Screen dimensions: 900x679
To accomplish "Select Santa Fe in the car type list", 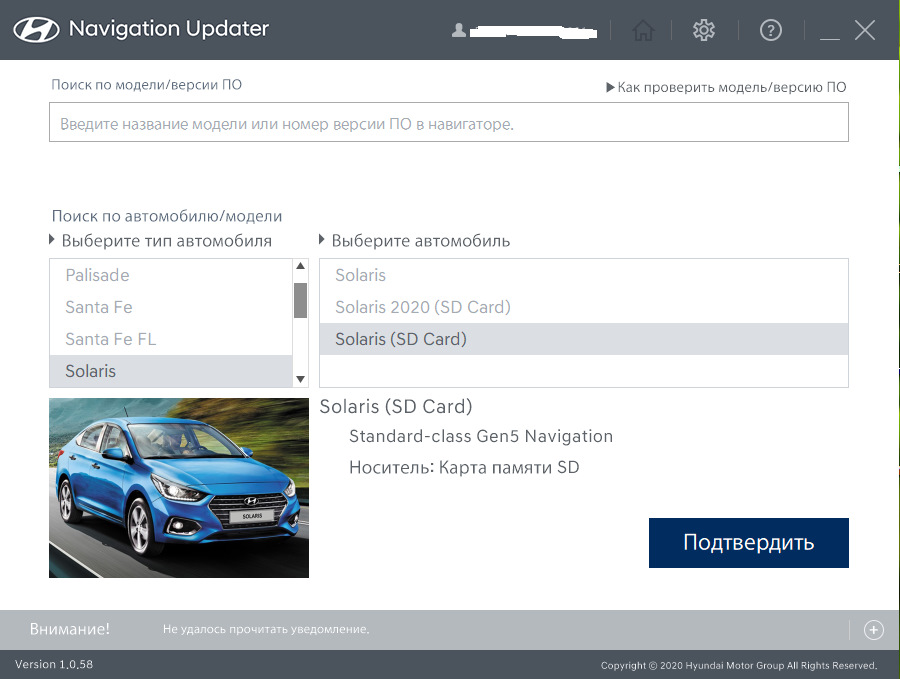I will [x=171, y=307].
